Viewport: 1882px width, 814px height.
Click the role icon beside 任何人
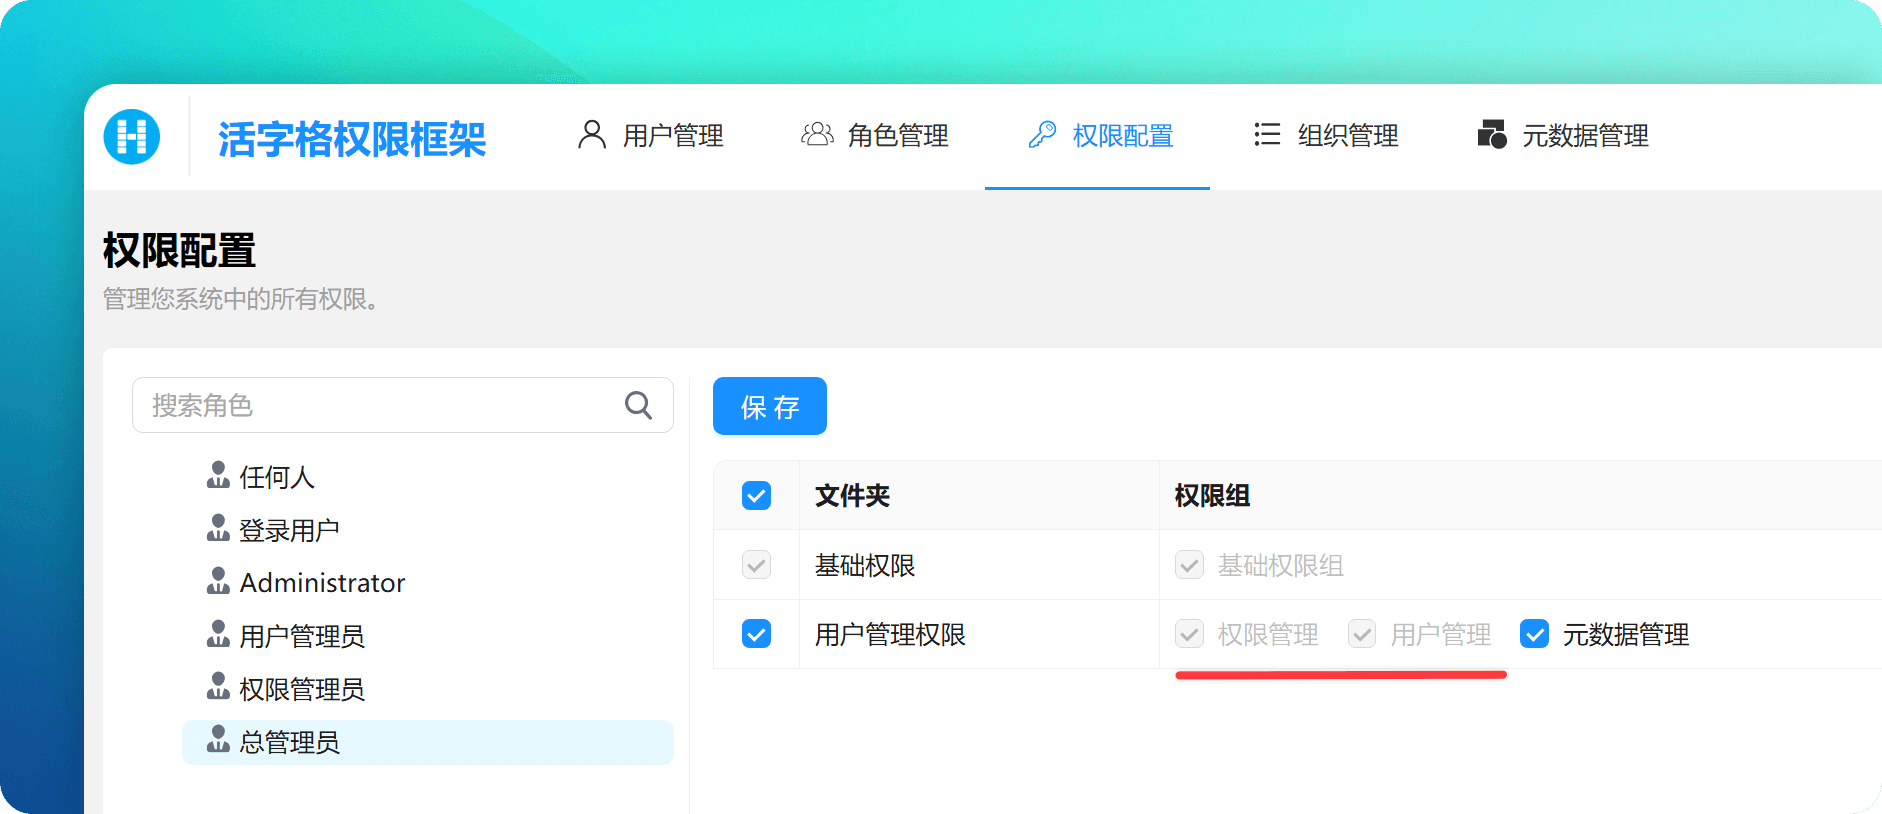[x=218, y=475]
